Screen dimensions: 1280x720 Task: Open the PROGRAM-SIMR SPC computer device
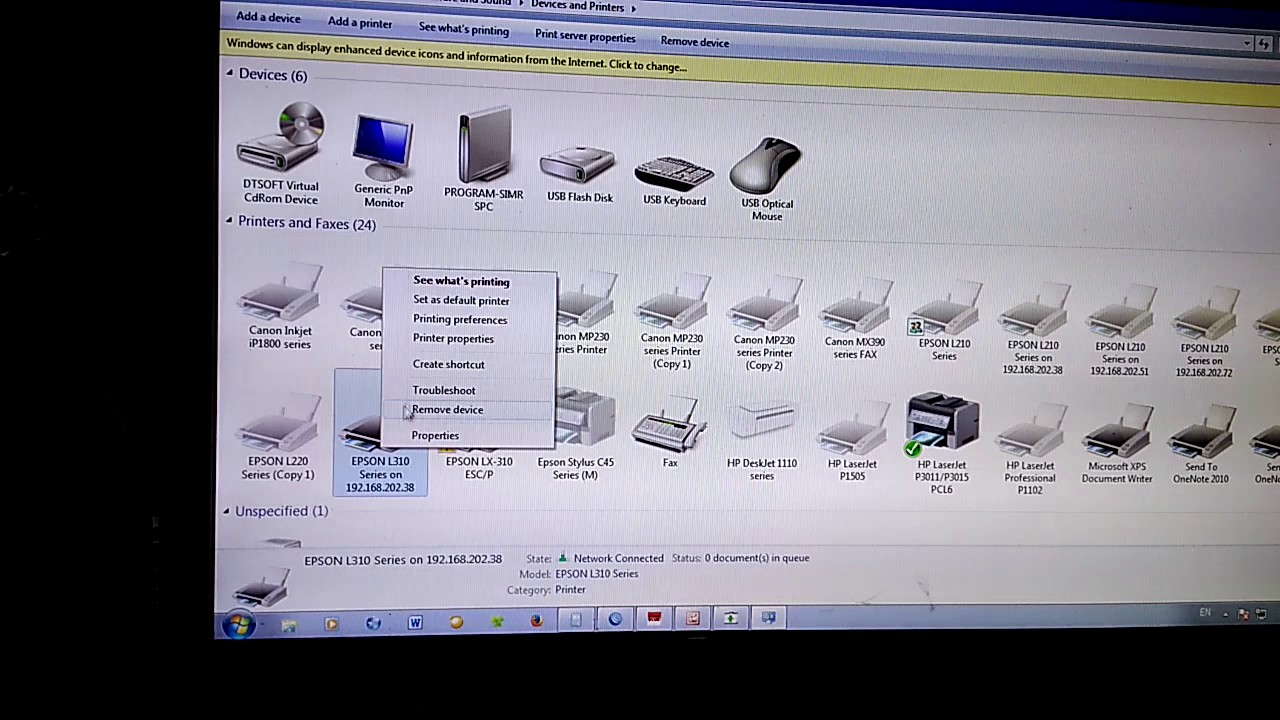click(484, 160)
